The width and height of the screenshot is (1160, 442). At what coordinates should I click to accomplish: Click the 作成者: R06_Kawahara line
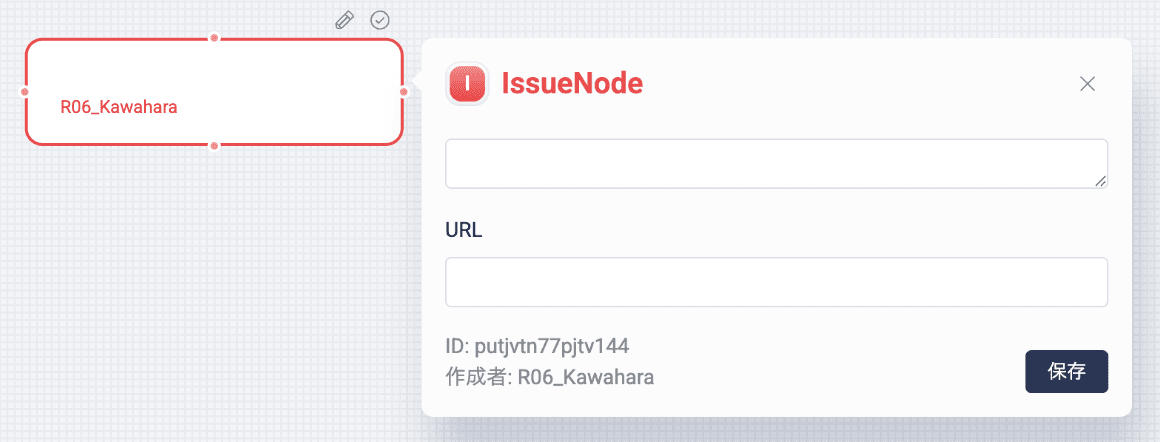[550, 377]
